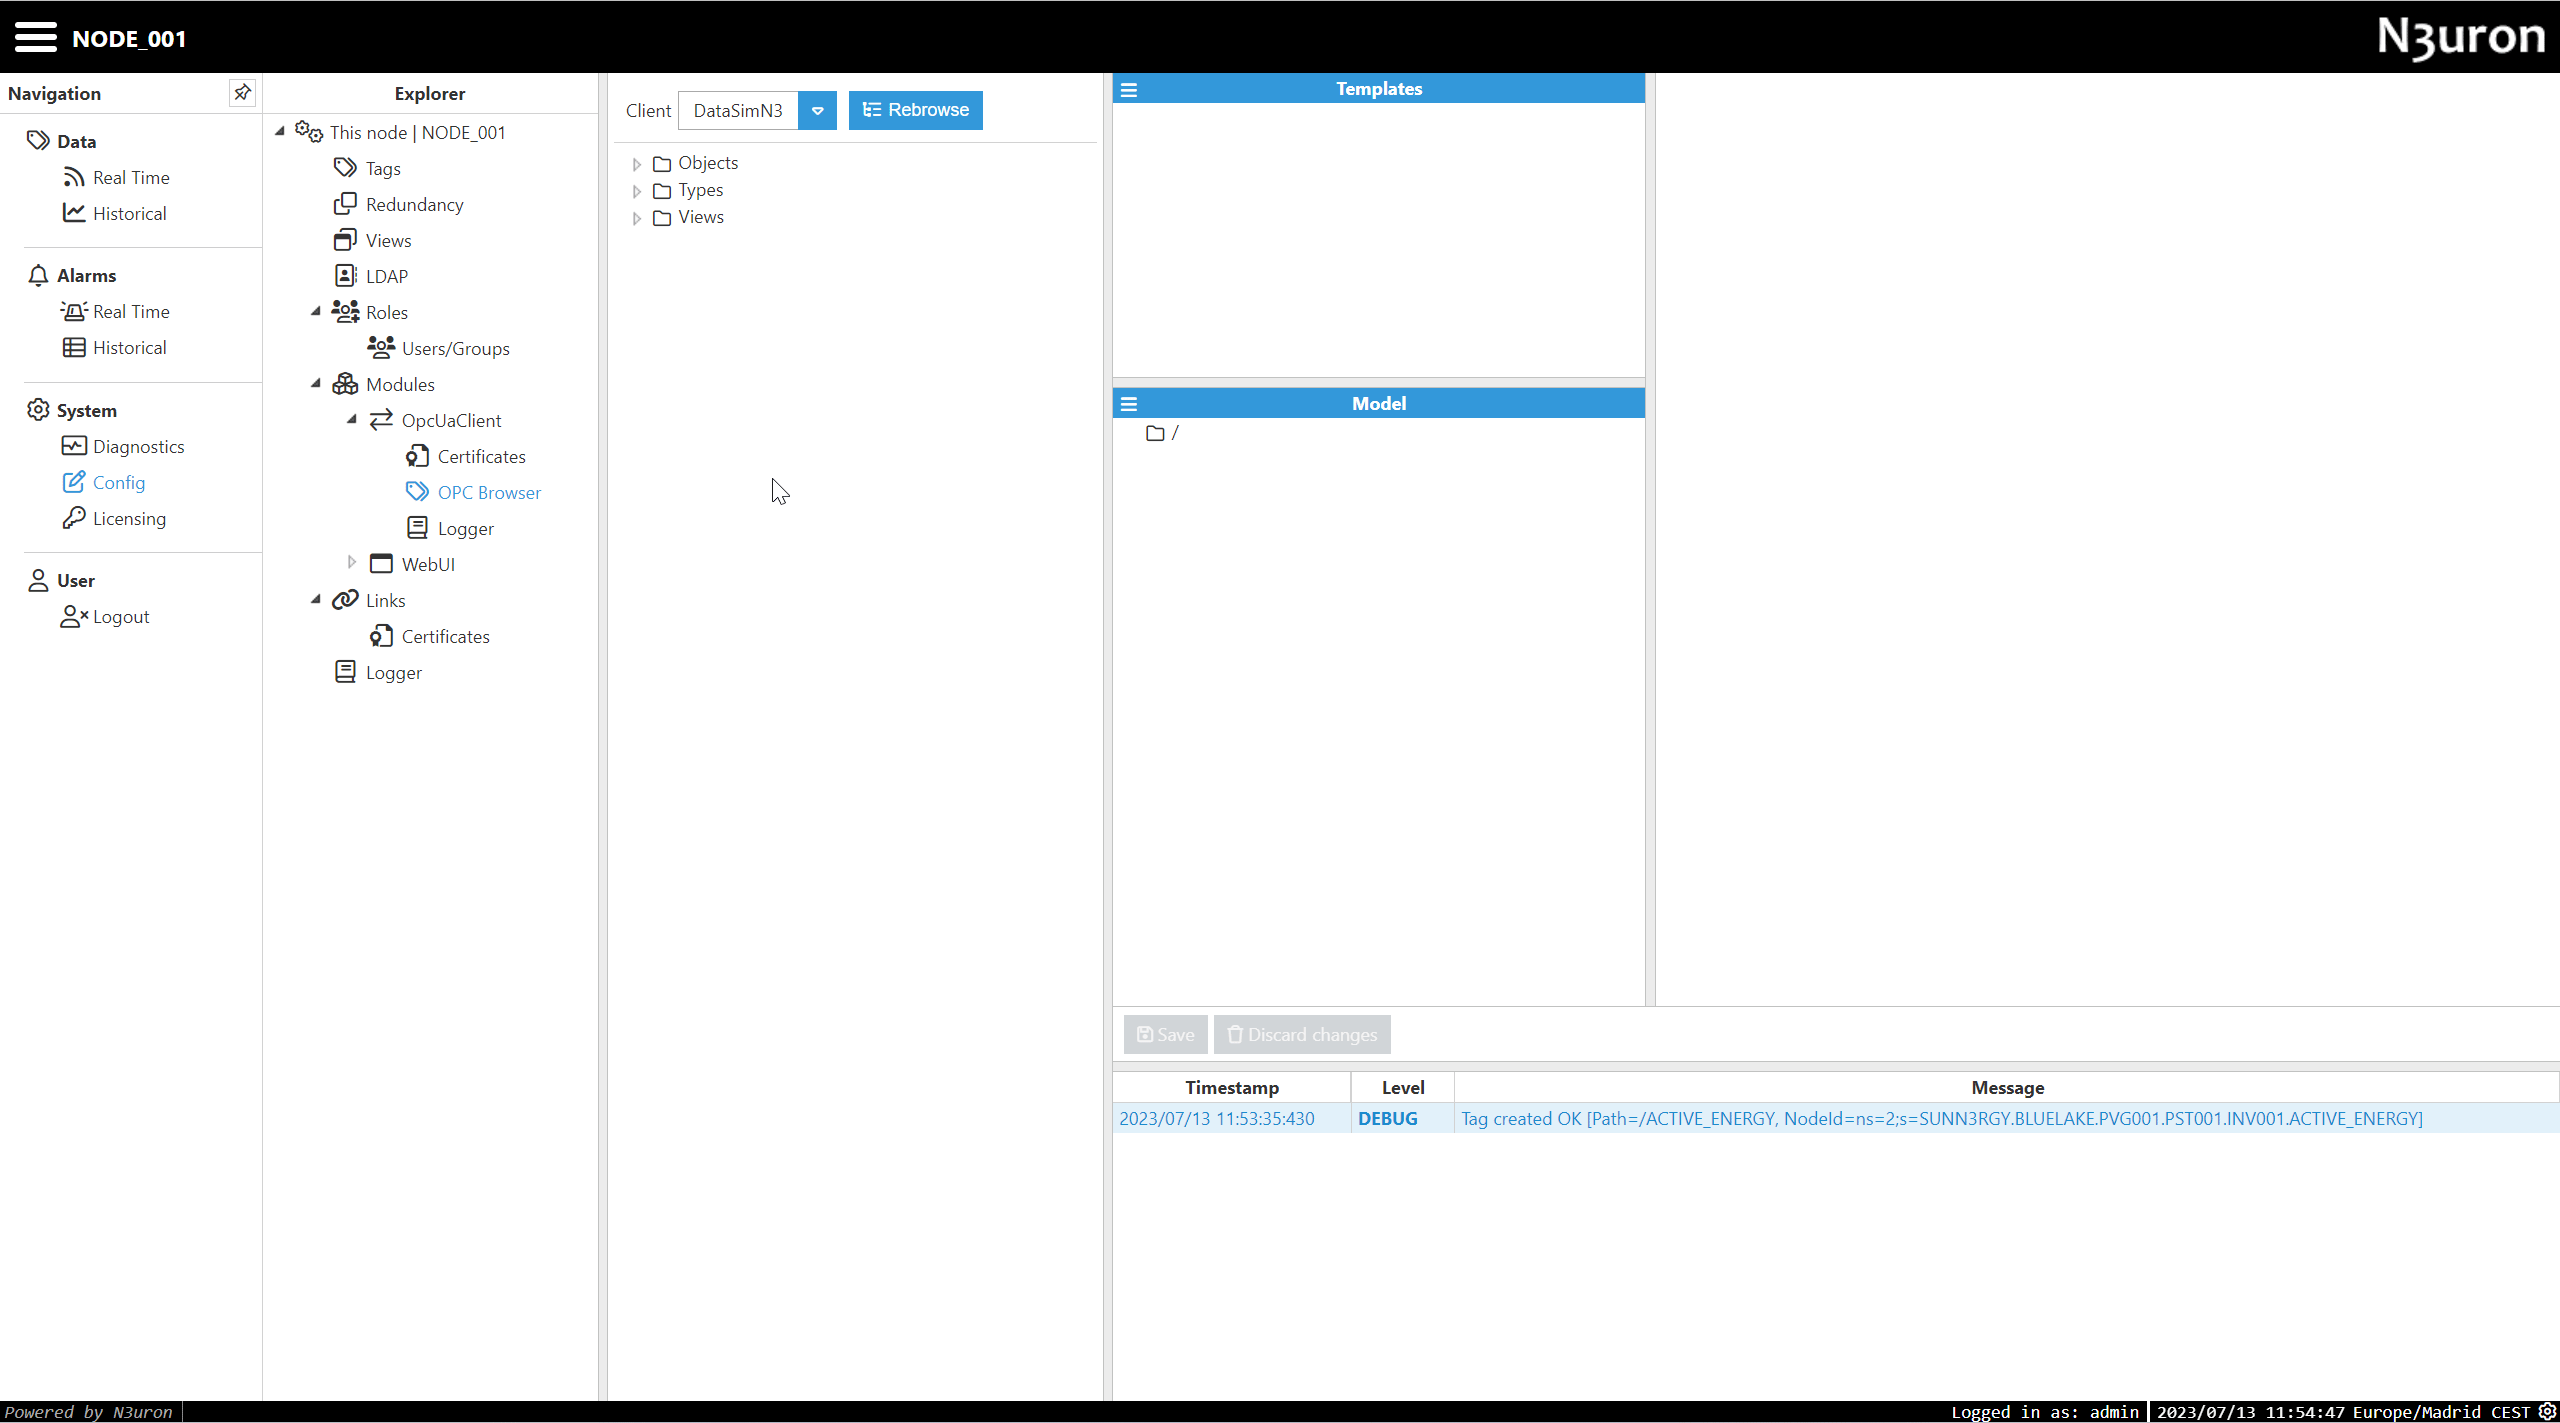Open the main hamburger menu
Screen dimensions: 2560x1423
[35, 38]
